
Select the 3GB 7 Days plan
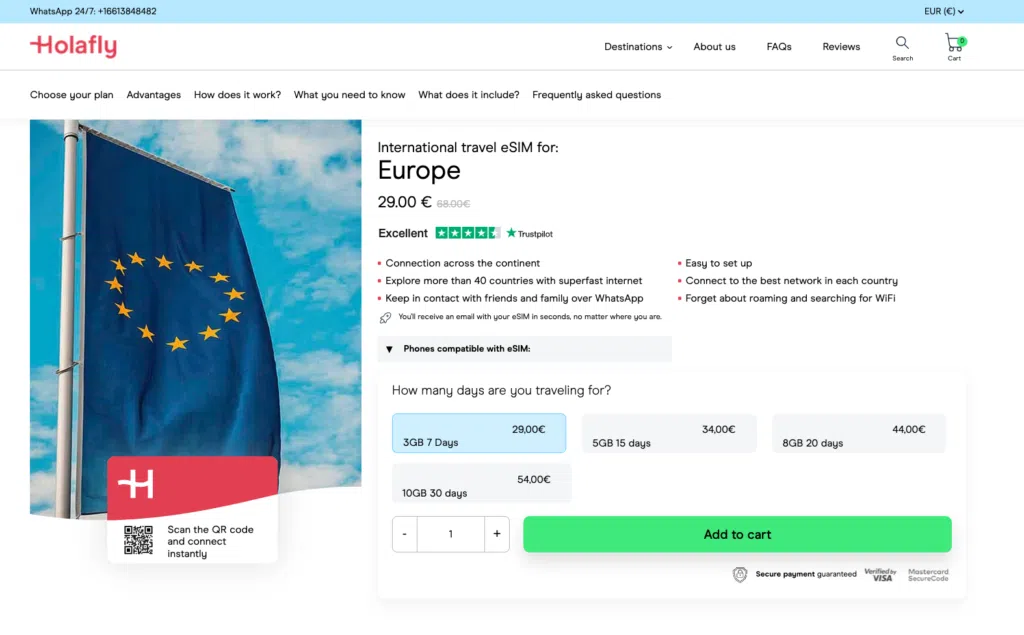click(479, 434)
